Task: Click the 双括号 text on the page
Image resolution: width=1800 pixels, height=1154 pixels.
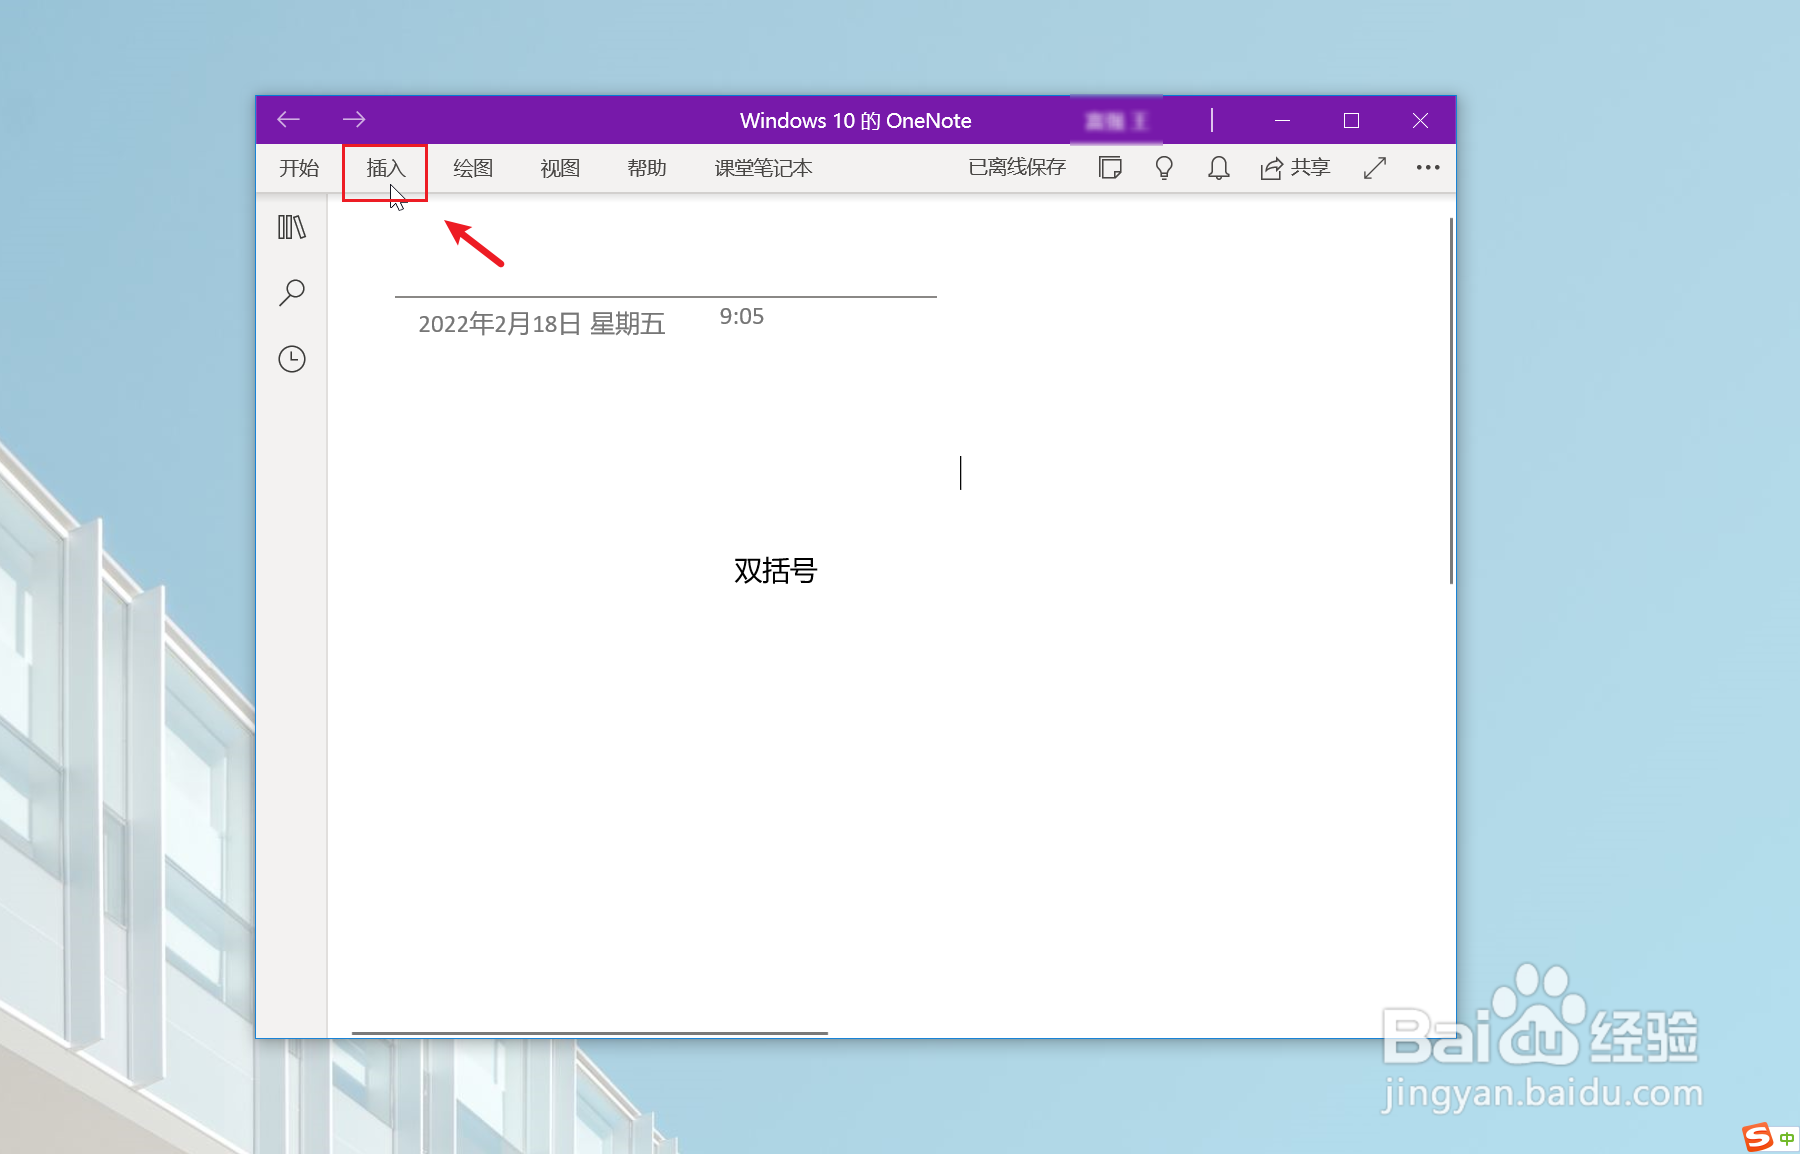Action: [x=776, y=570]
